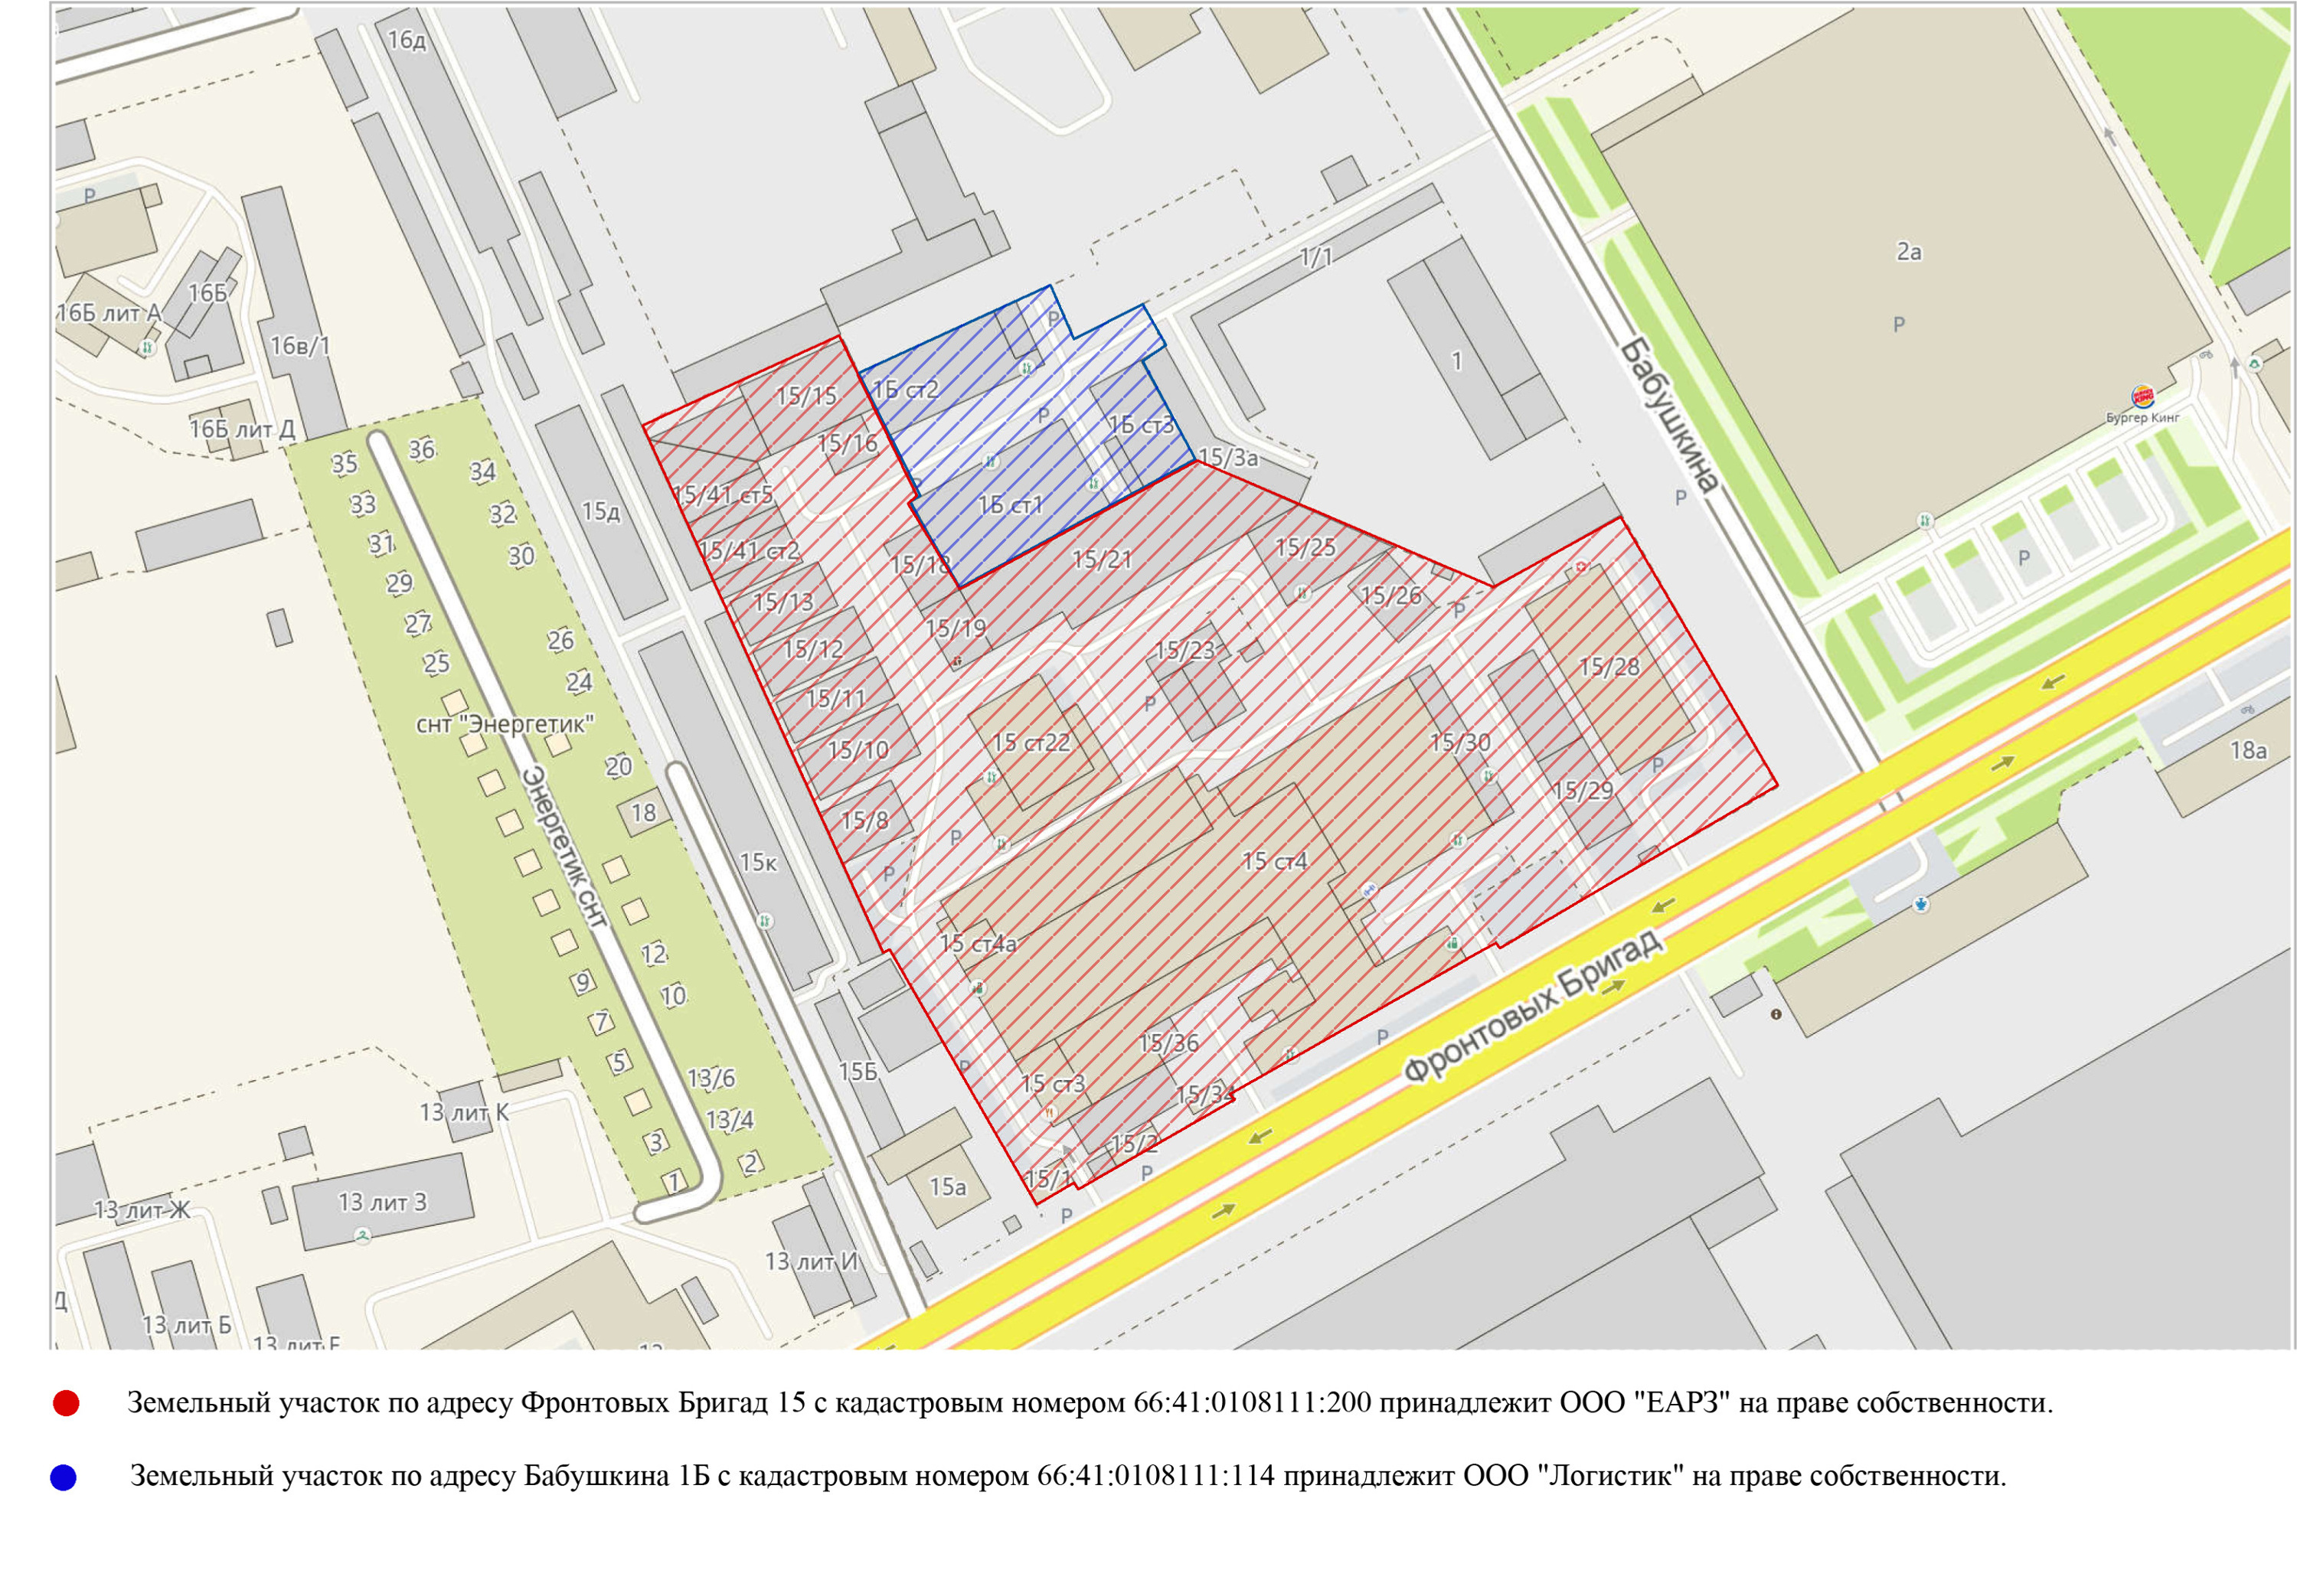The image size is (2297, 1596).
Task: Click the label 15/19
Action: point(955,628)
